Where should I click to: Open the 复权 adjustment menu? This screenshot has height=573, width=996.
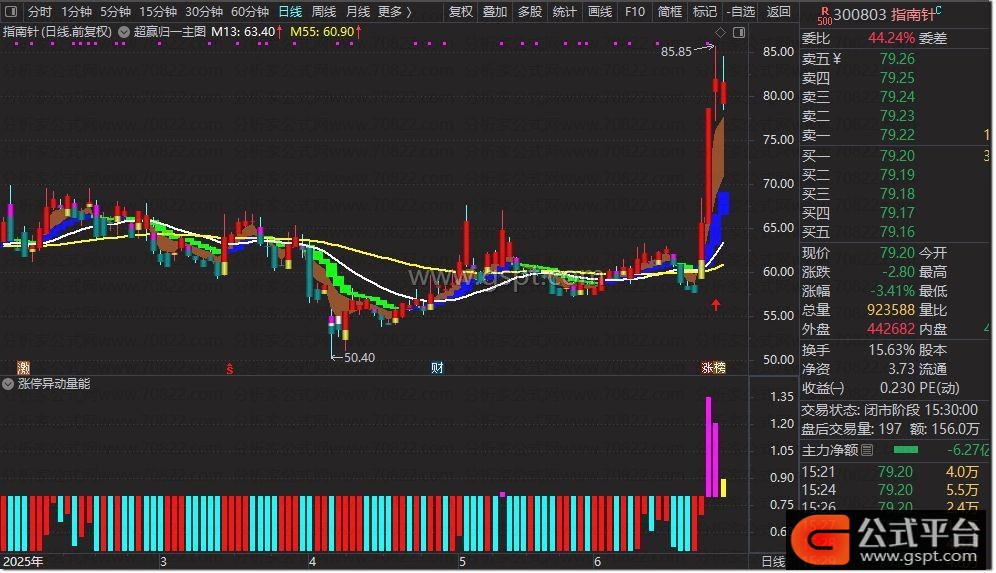(460, 11)
